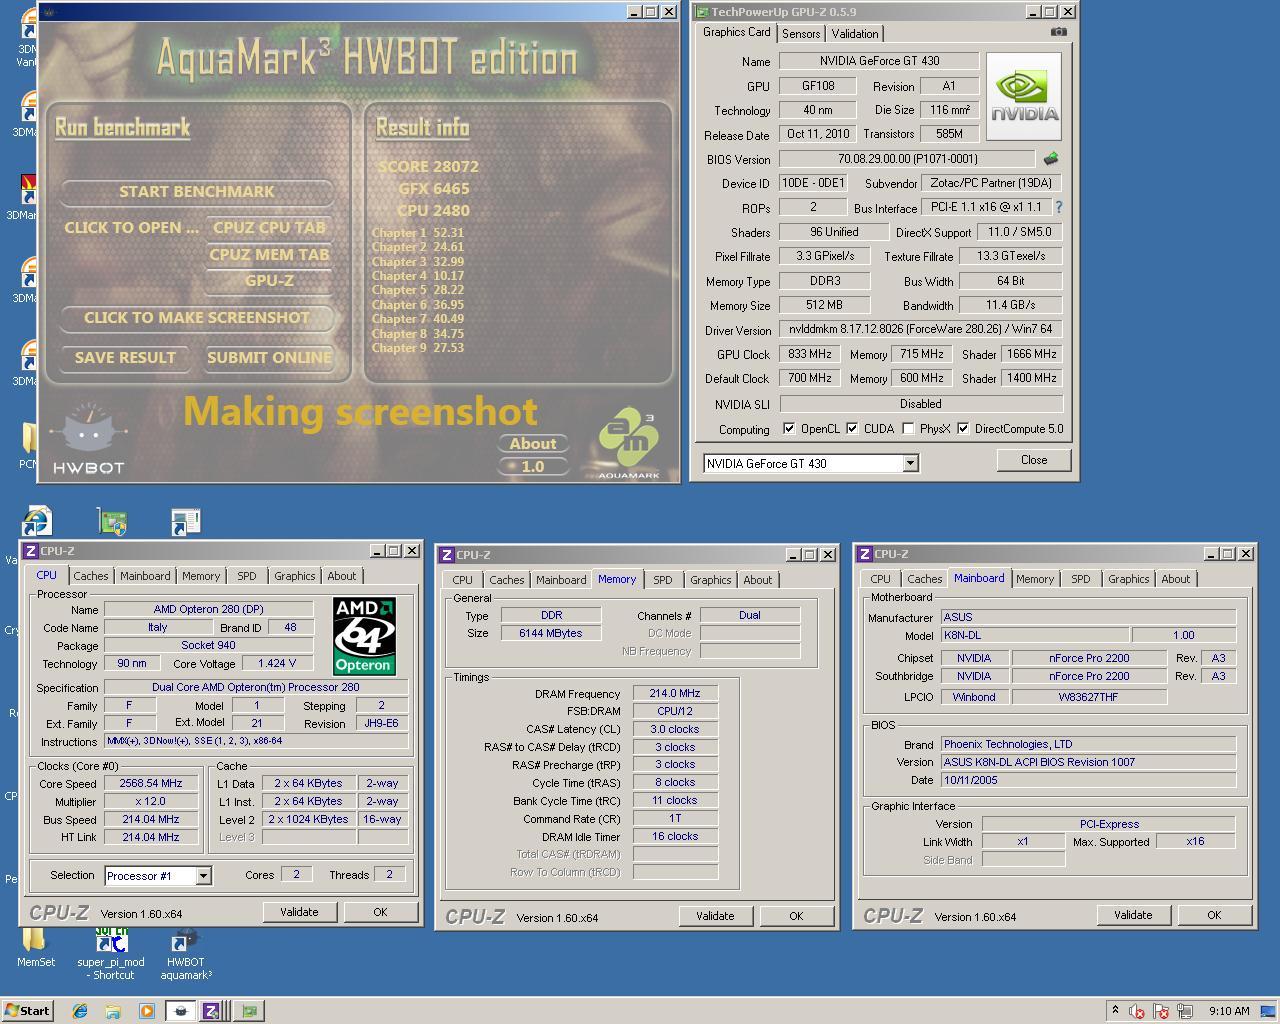Click the Driver Version field in GPU-Z
The image size is (1280, 1024).
click(921, 329)
